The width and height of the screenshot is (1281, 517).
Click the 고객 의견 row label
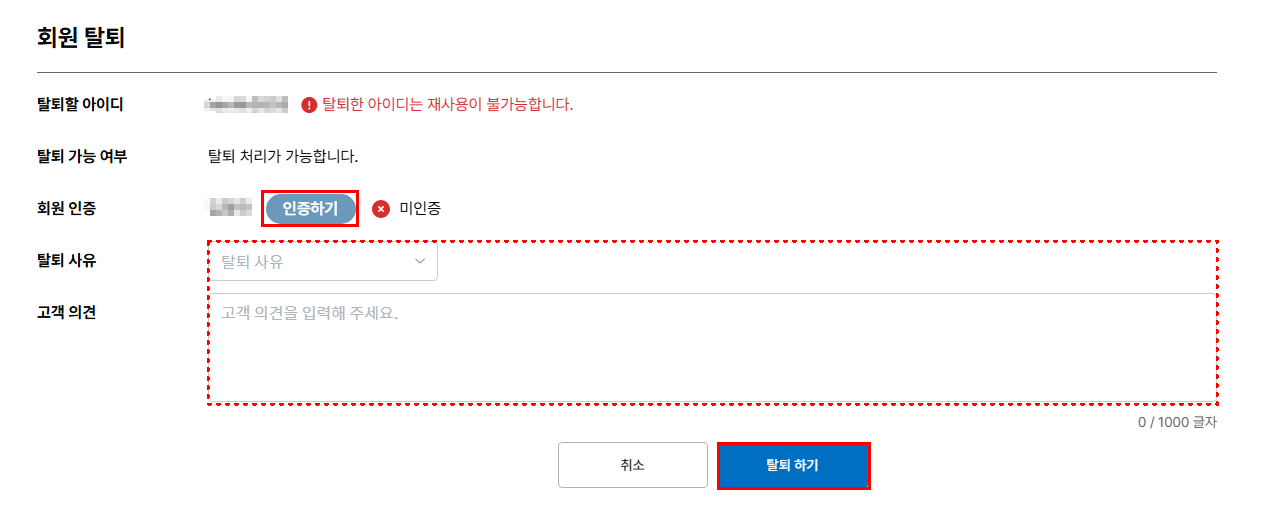pyautogui.click(x=66, y=312)
